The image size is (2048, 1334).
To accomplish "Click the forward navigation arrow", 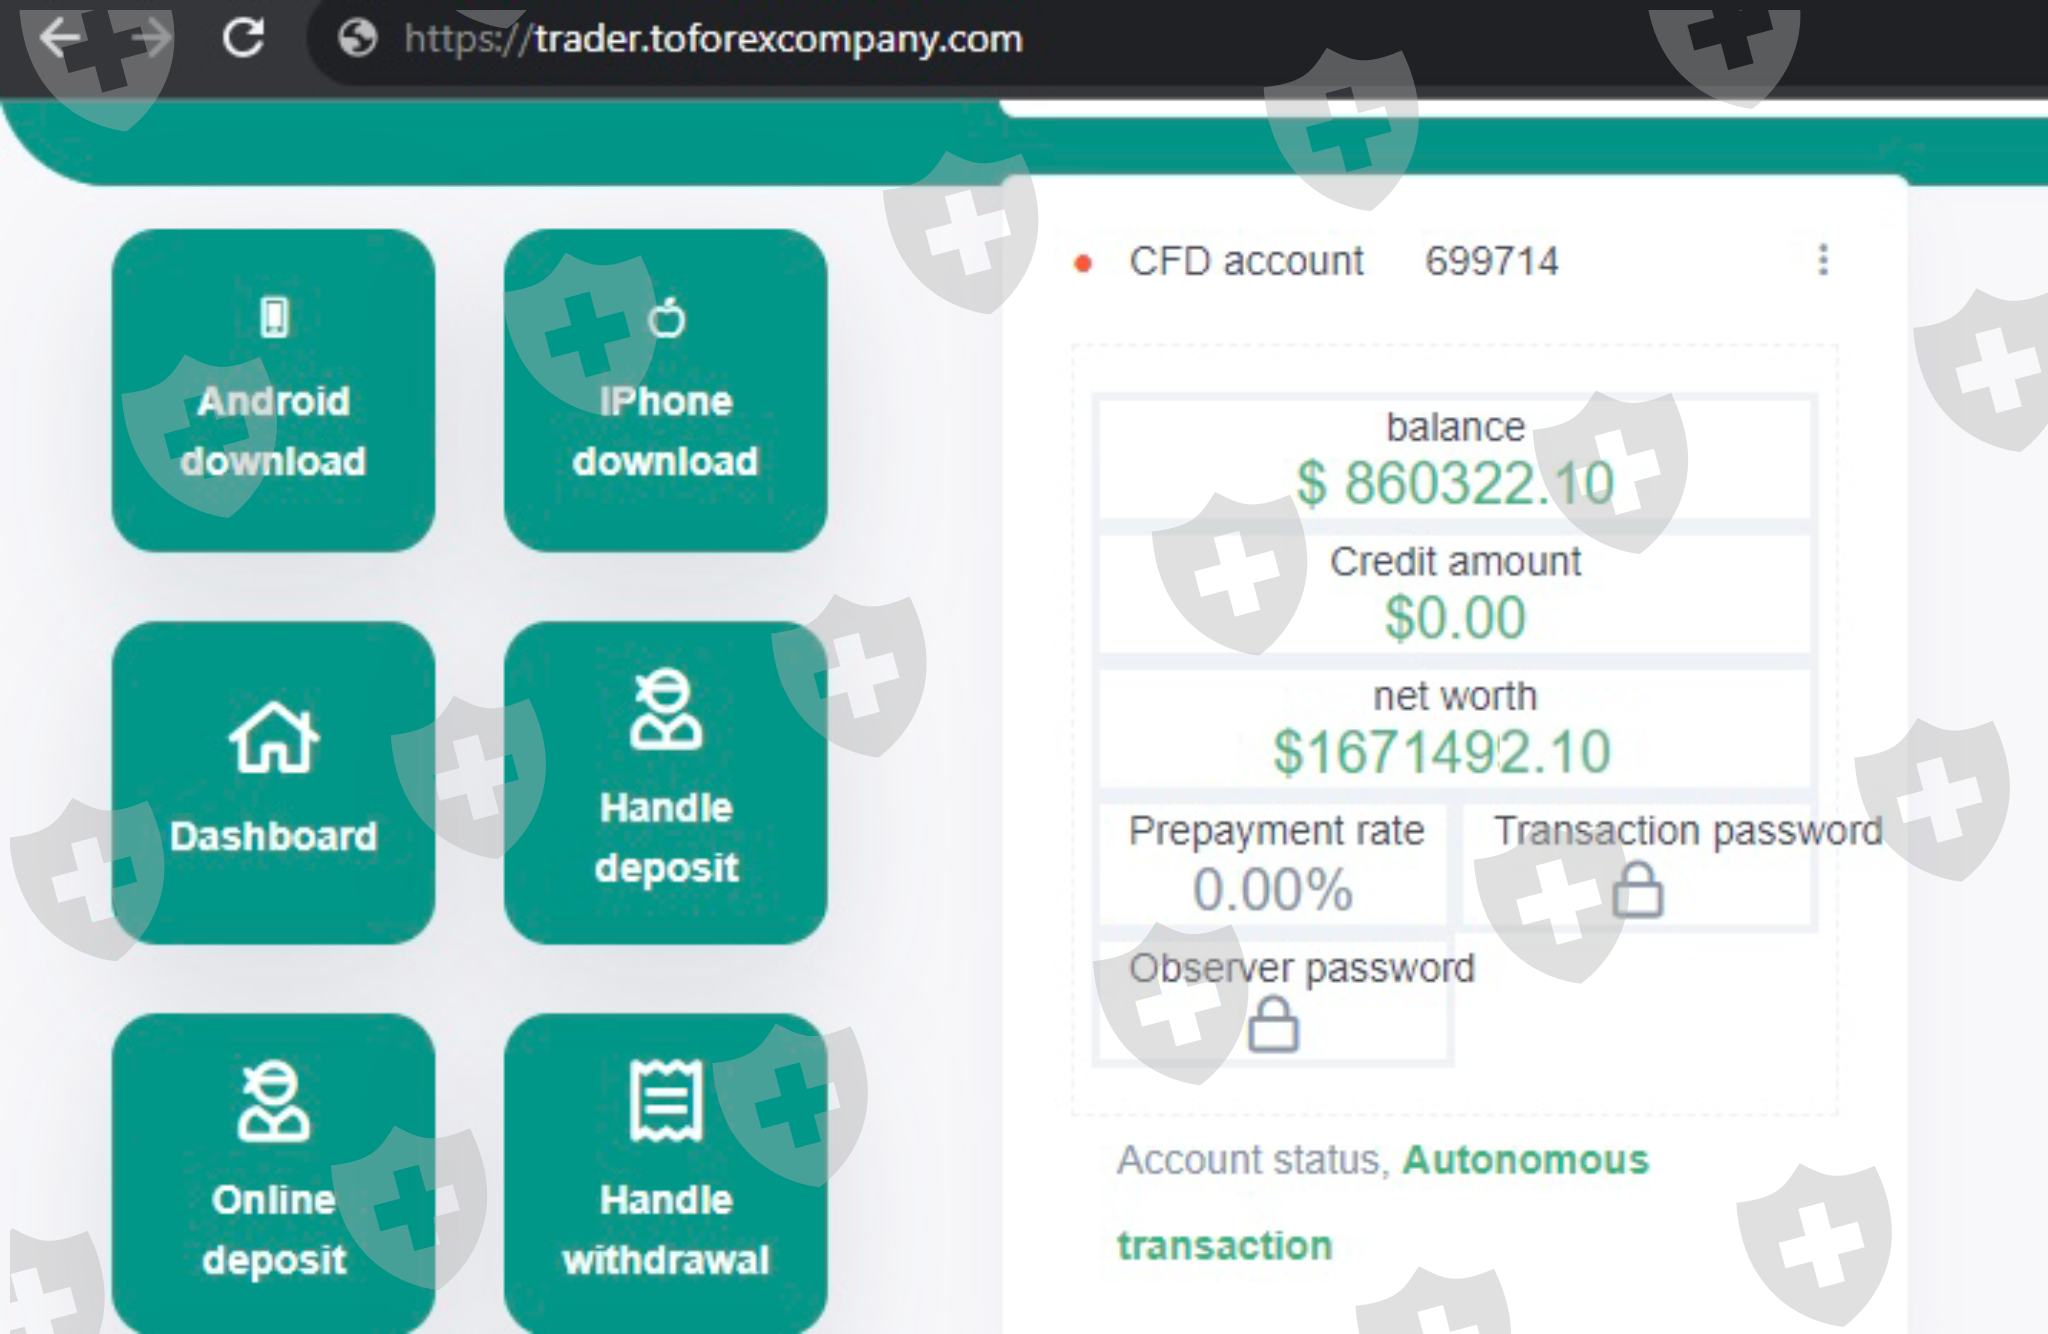I will click(152, 39).
